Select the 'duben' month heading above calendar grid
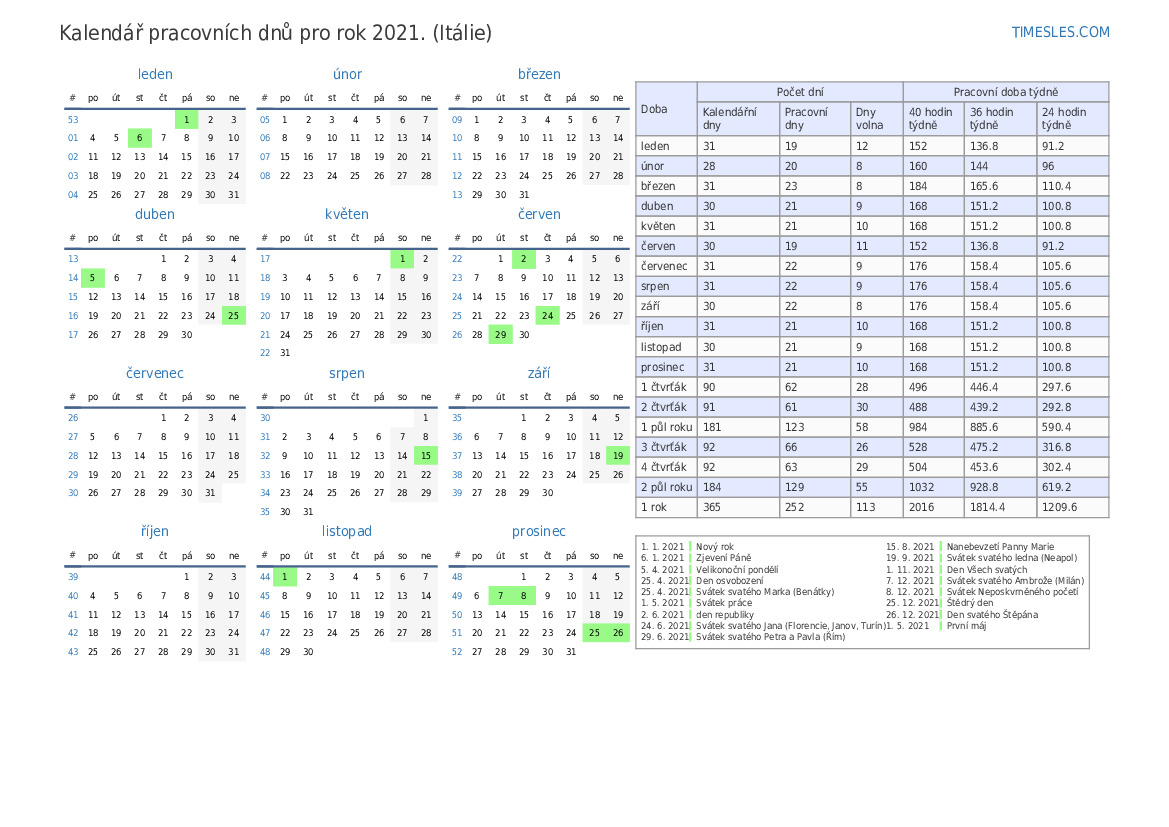Screen dimensions: 1169x827 tap(155, 214)
